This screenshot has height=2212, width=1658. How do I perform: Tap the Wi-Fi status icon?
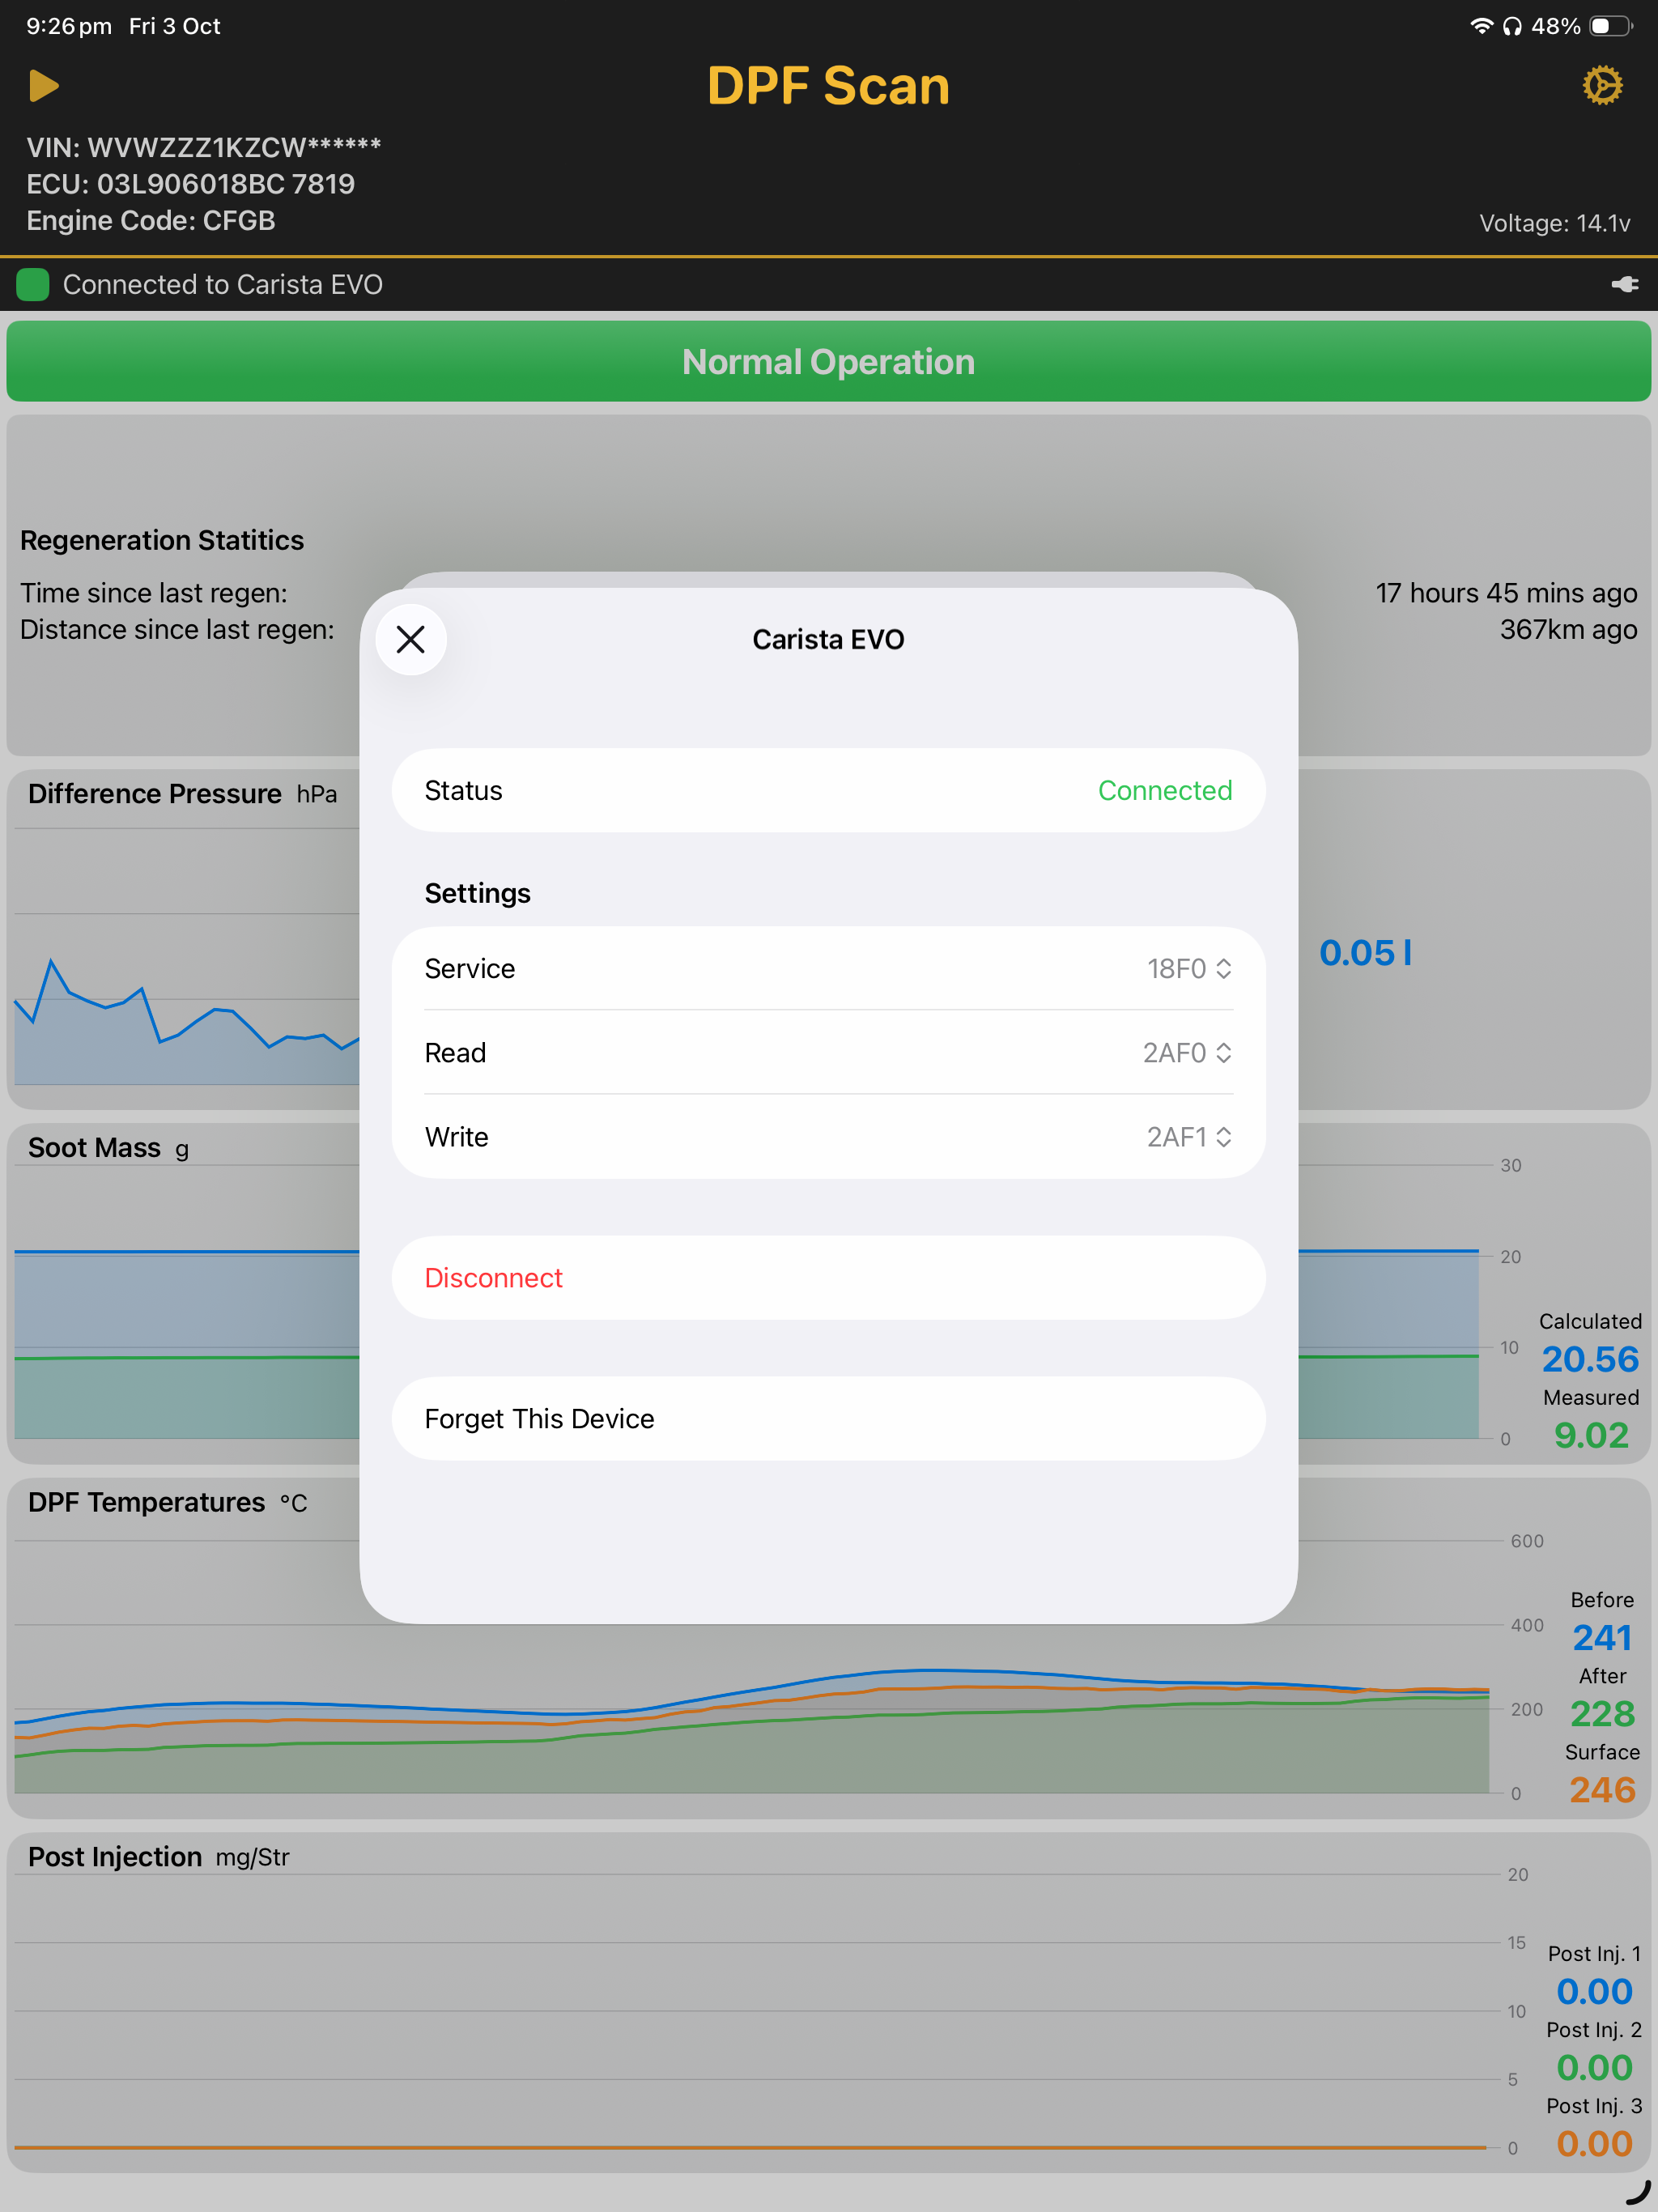tap(1481, 26)
